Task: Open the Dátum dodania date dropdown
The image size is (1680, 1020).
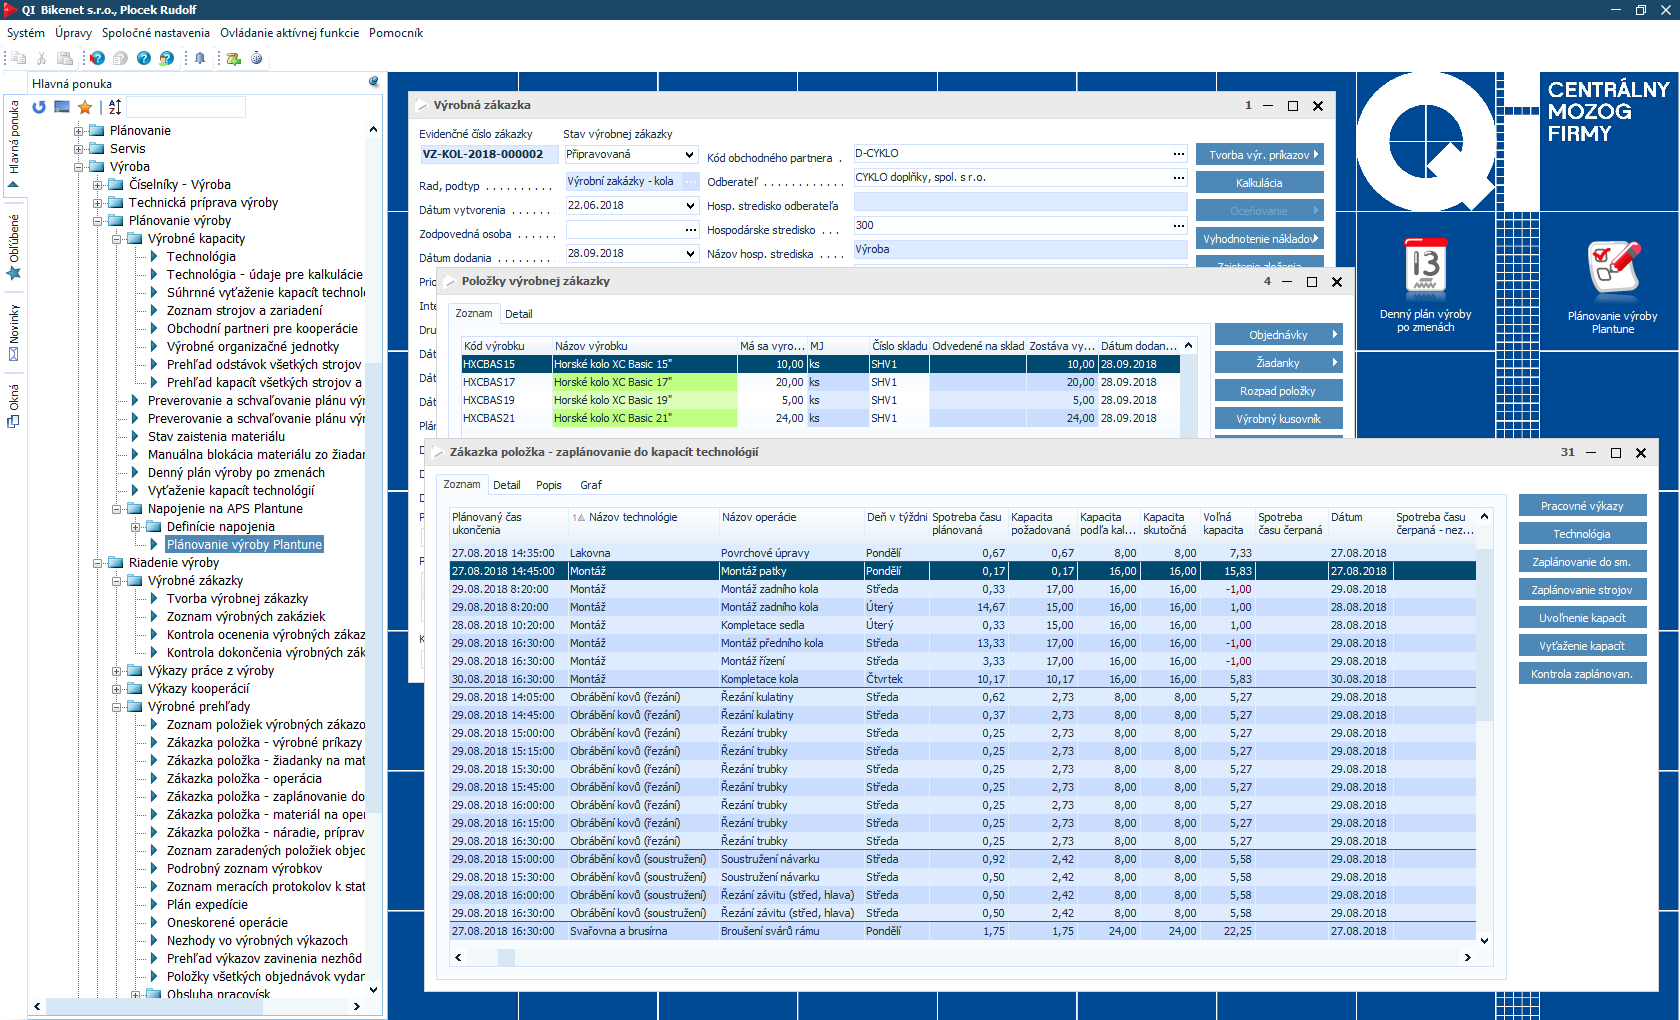Action: 689,254
